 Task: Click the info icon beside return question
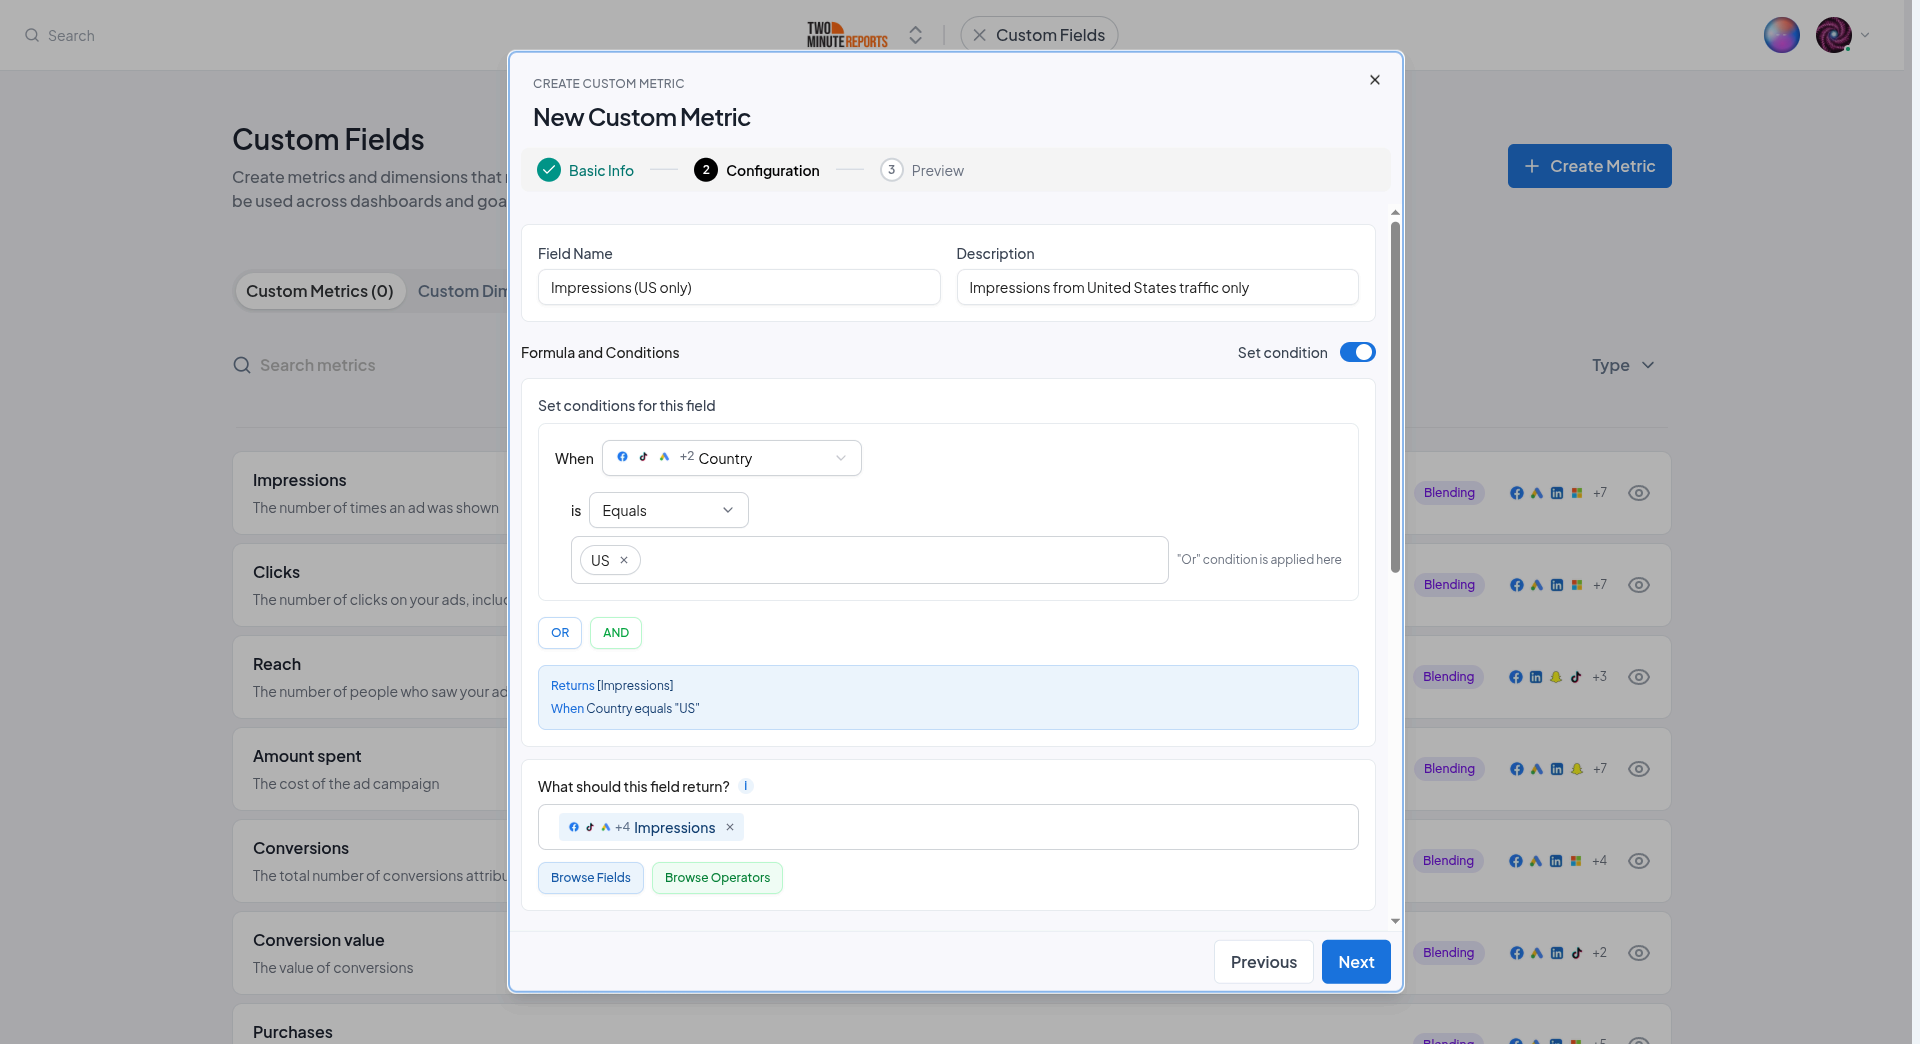point(746,786)
